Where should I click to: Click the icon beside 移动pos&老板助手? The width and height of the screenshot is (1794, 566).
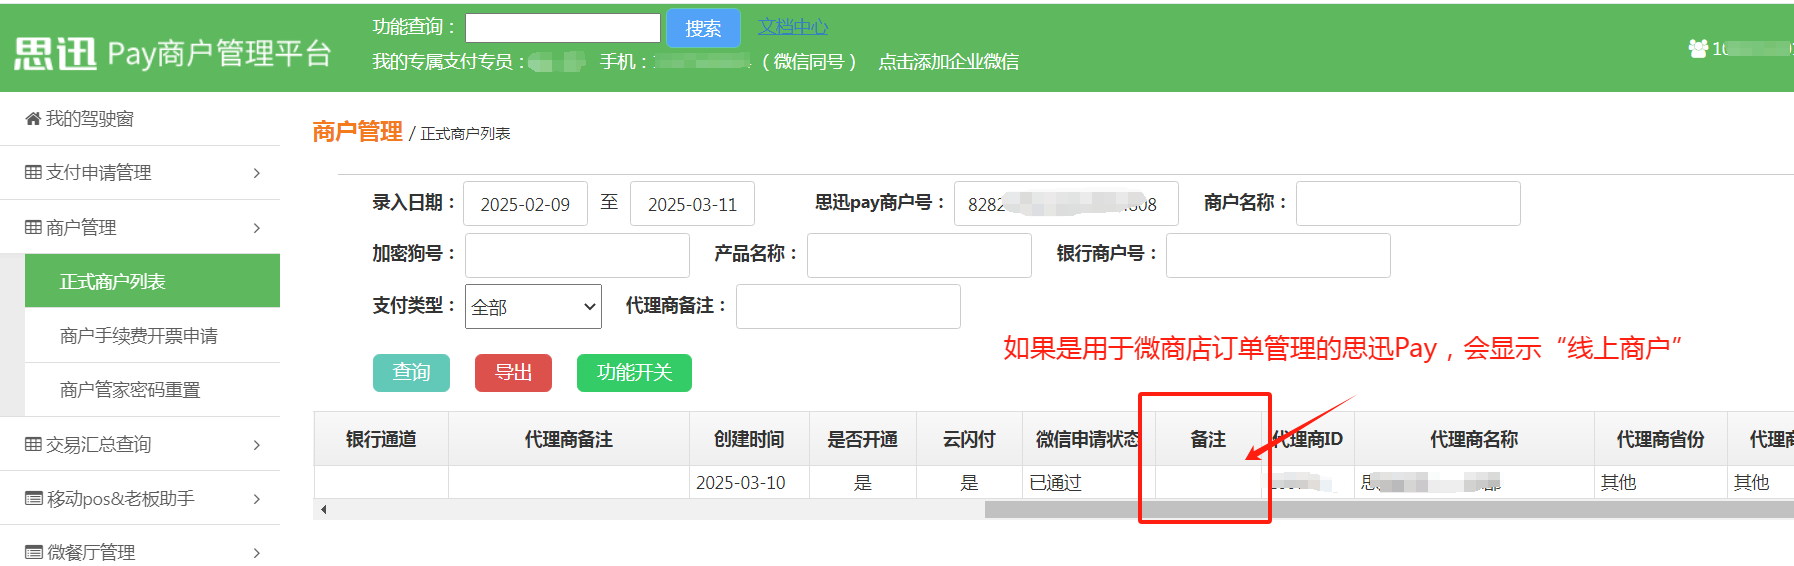click(x=33, y=499)
